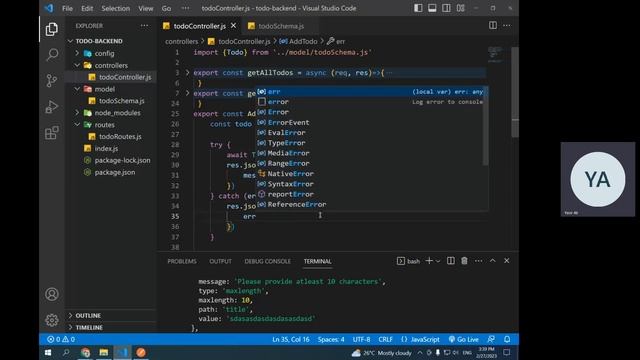Open the Manage gear settings icon

click(x=52, y=320)
